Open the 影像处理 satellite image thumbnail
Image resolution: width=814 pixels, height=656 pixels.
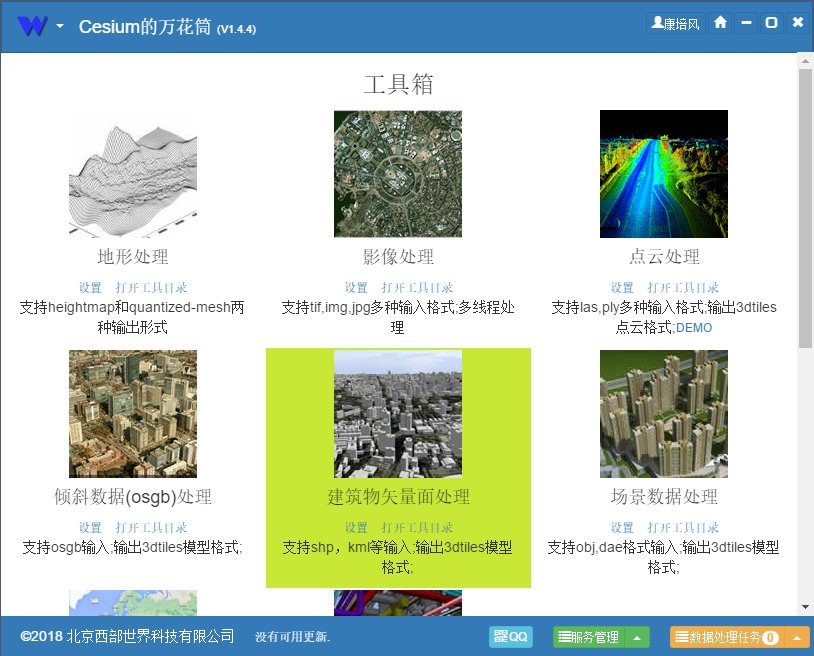click(x=398, y=174)
